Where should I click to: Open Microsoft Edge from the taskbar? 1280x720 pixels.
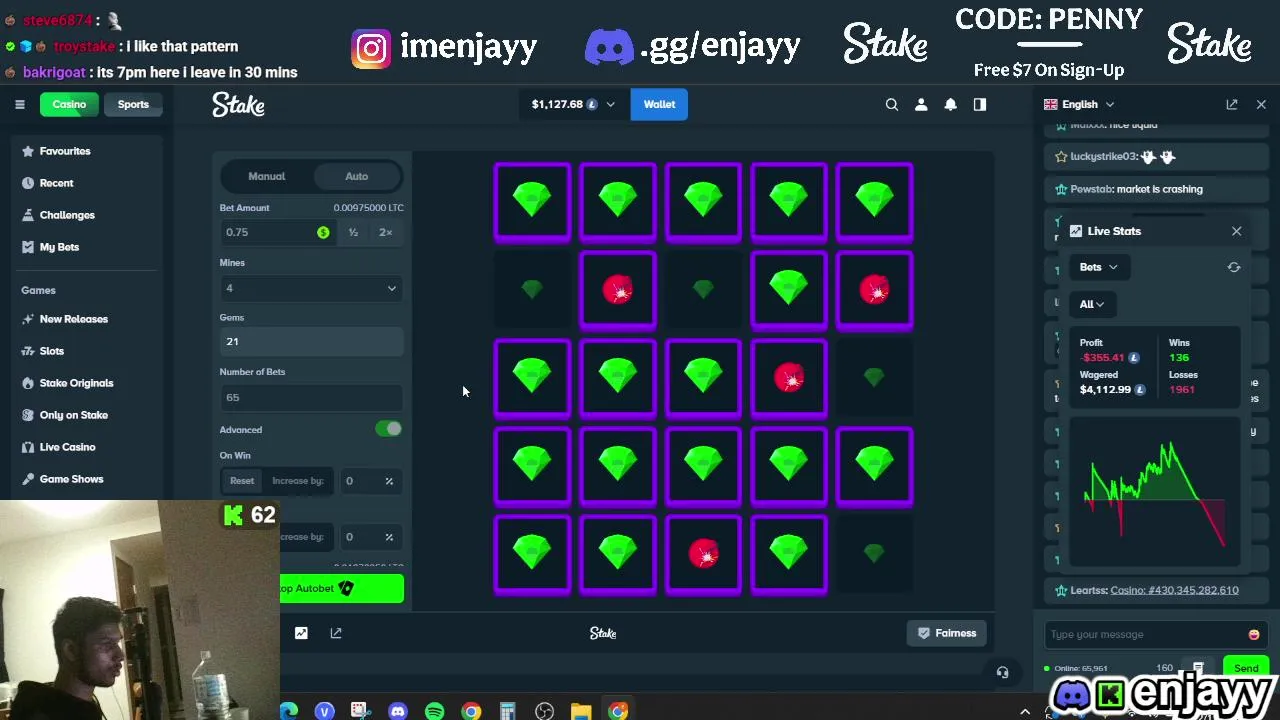[288, 711]
